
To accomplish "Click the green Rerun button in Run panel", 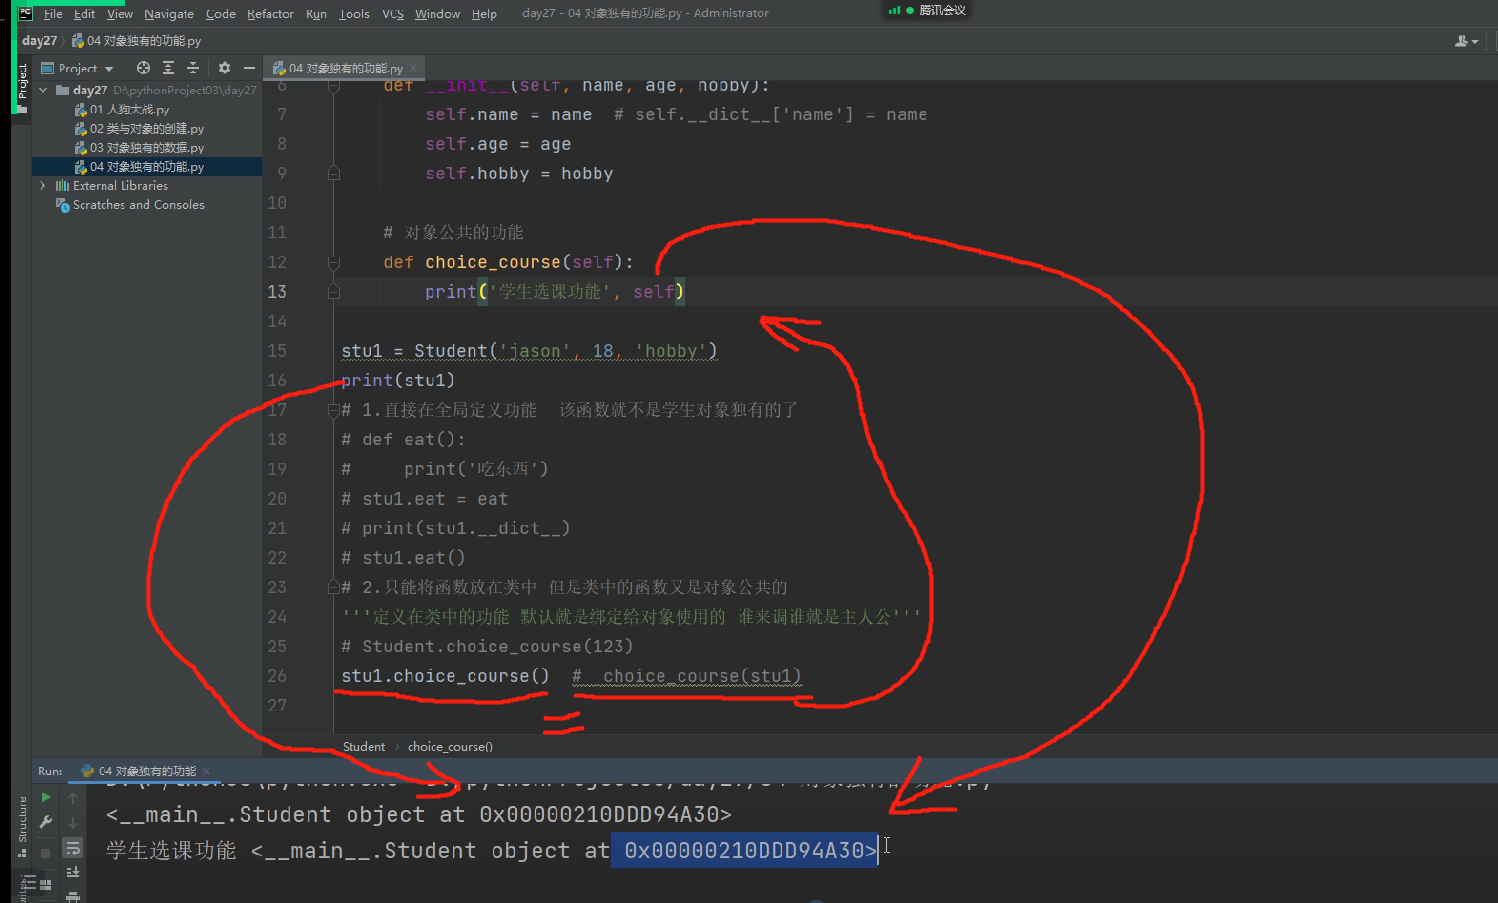I will (46, 798).
